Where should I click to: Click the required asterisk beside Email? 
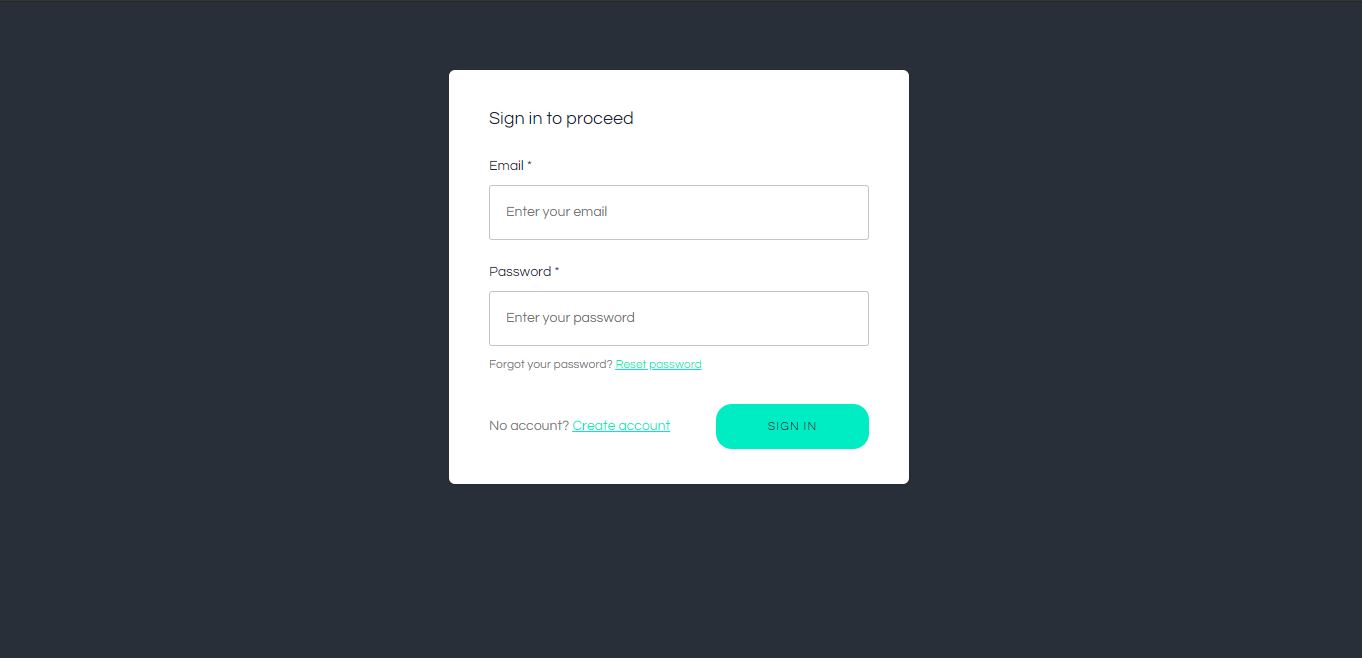tap(530, 165)
